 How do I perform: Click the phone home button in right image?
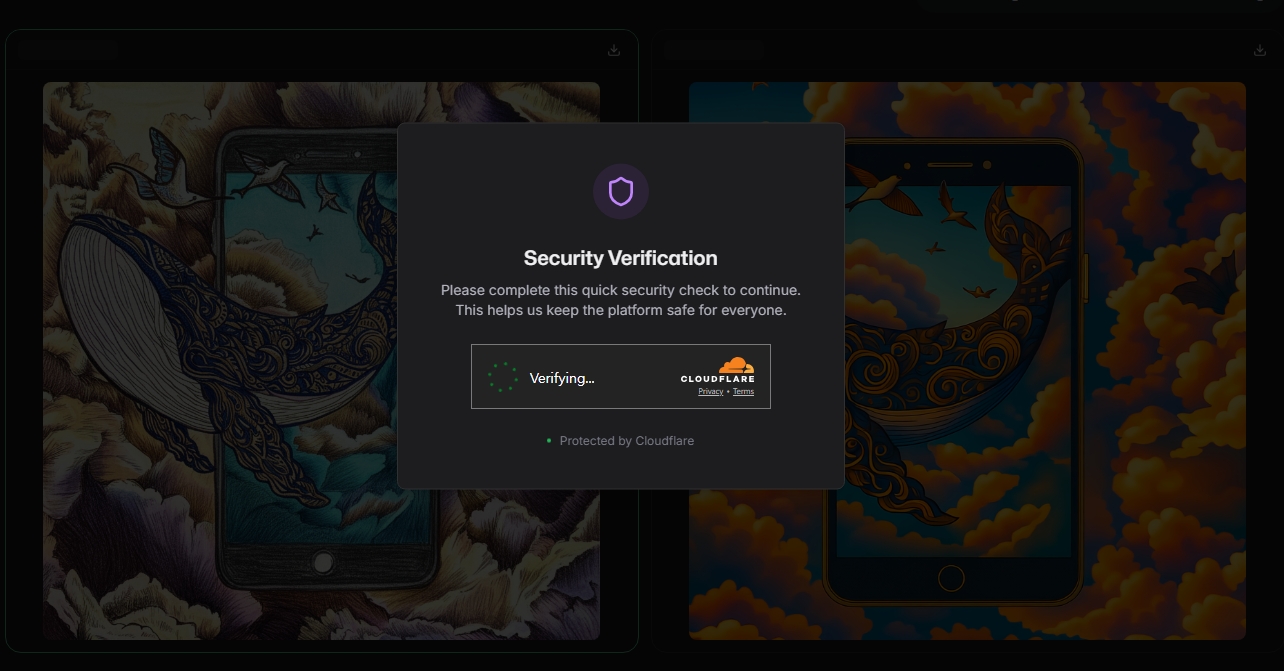click(x=951, y=578)
